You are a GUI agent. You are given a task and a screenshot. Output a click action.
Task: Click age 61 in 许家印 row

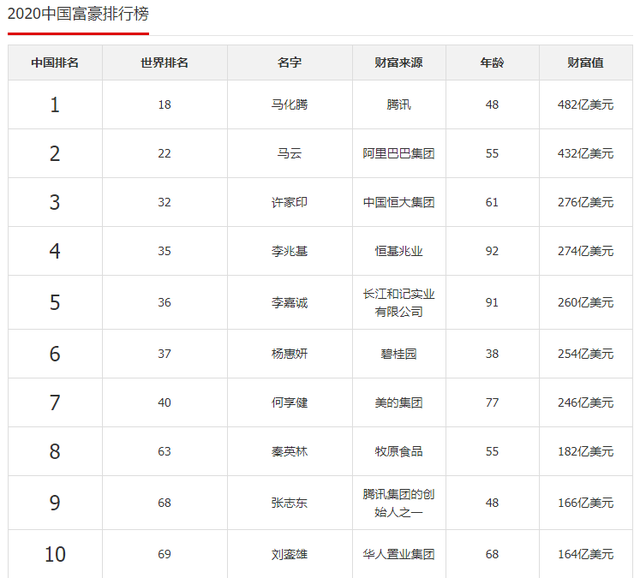pos(492,202)
